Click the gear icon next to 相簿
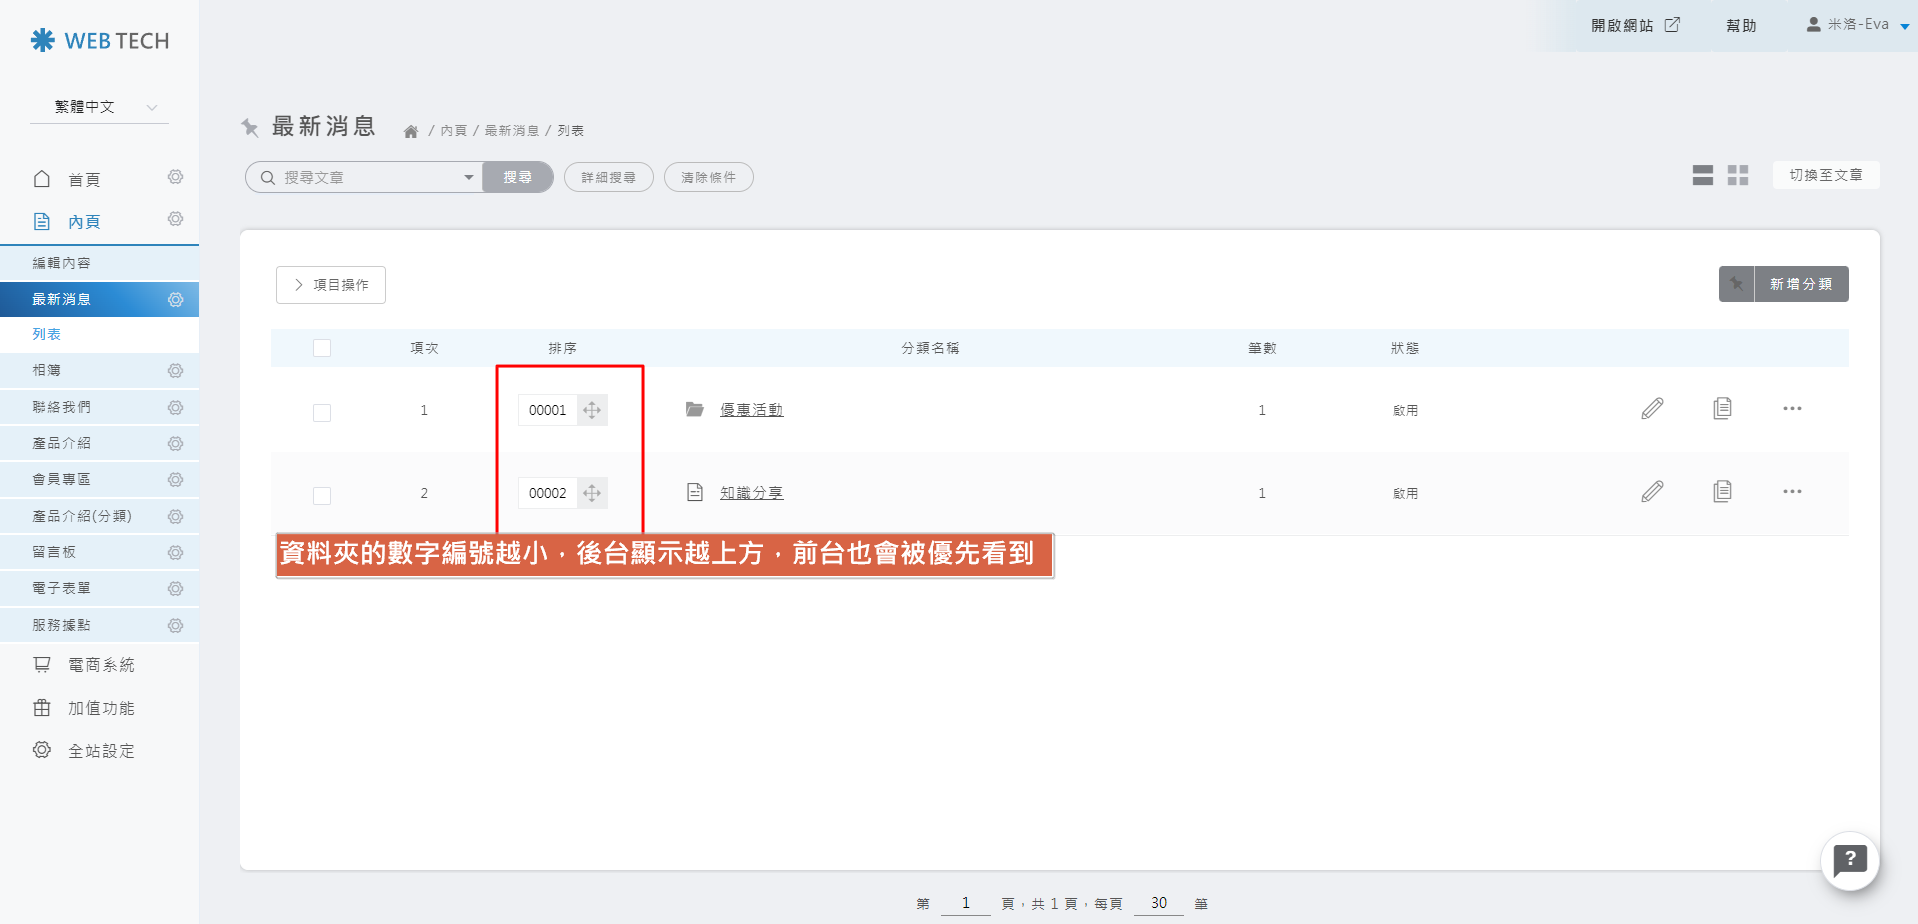 click(175, 371)
